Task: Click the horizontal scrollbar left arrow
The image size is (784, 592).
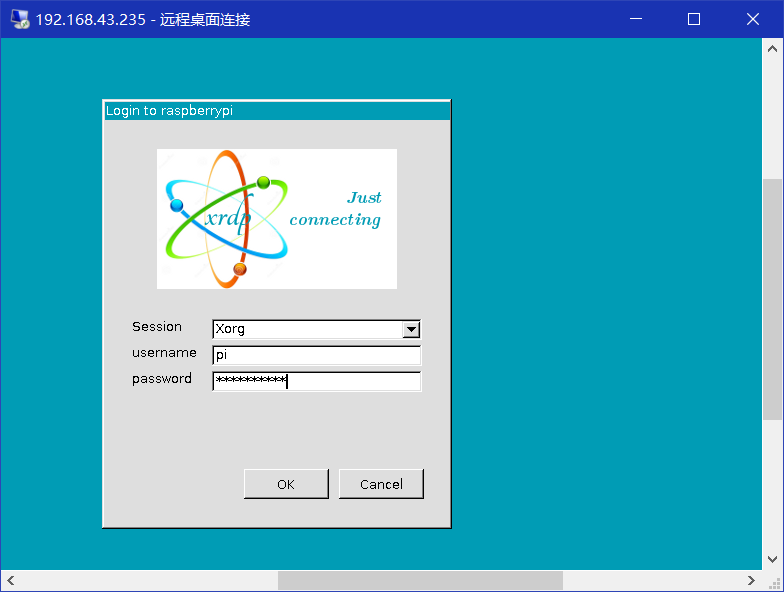Action: point(10,580)
